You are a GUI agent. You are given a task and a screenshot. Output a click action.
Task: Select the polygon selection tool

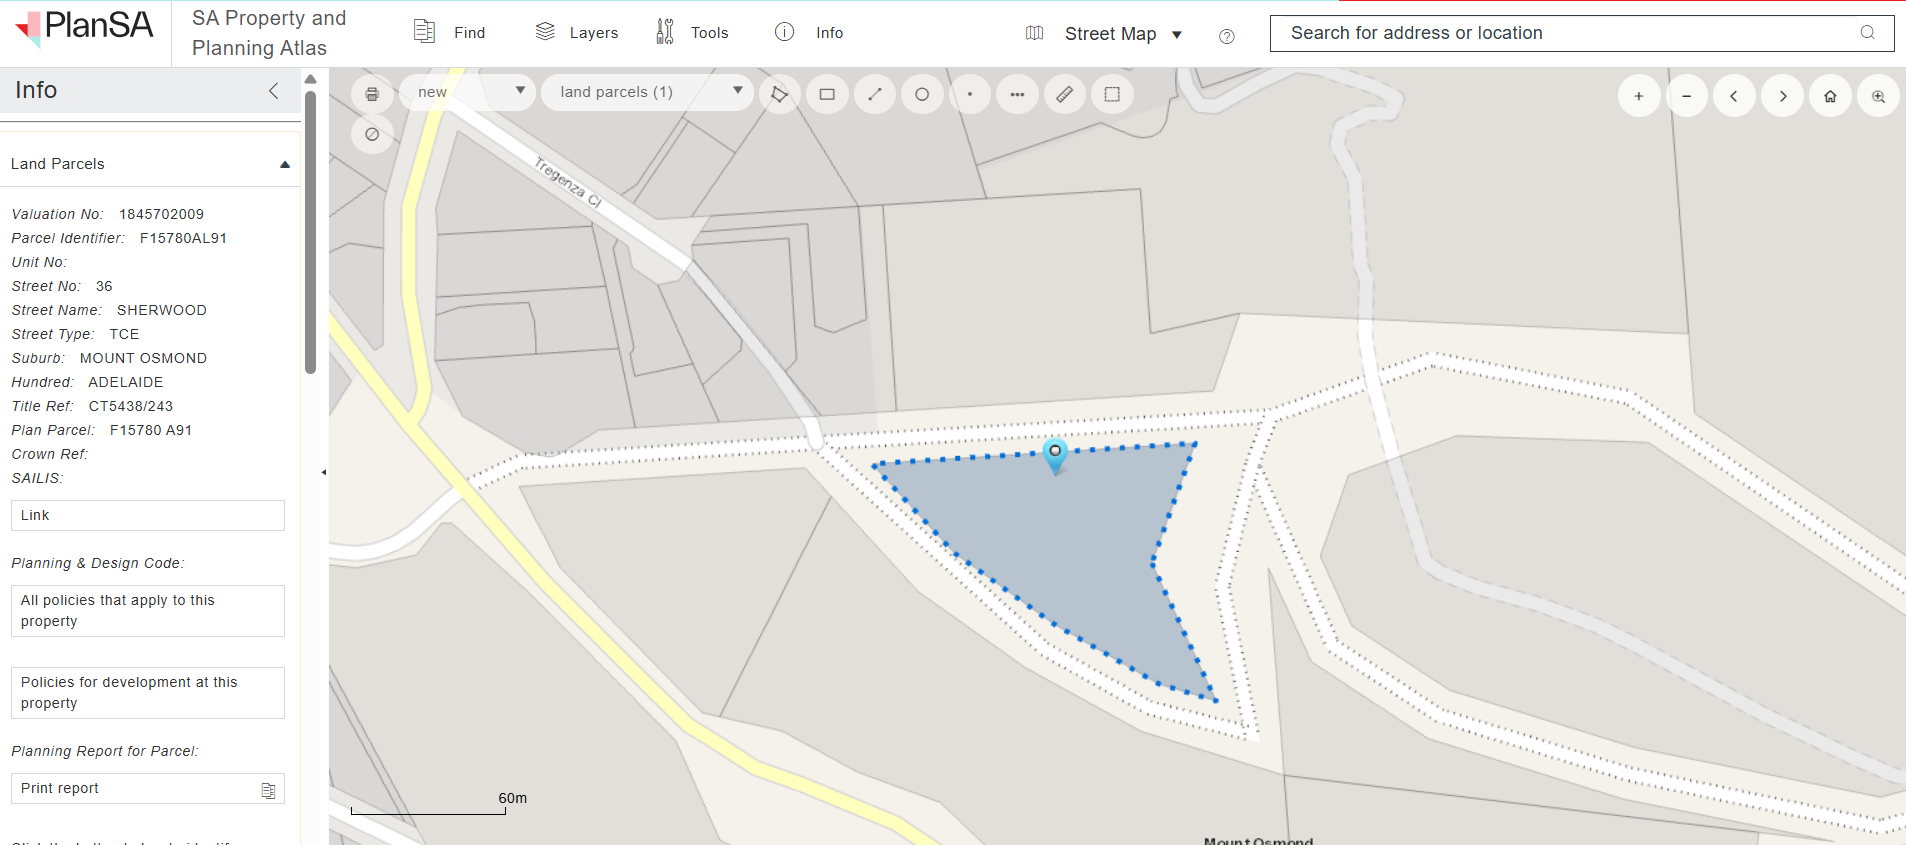click(779, 94)
